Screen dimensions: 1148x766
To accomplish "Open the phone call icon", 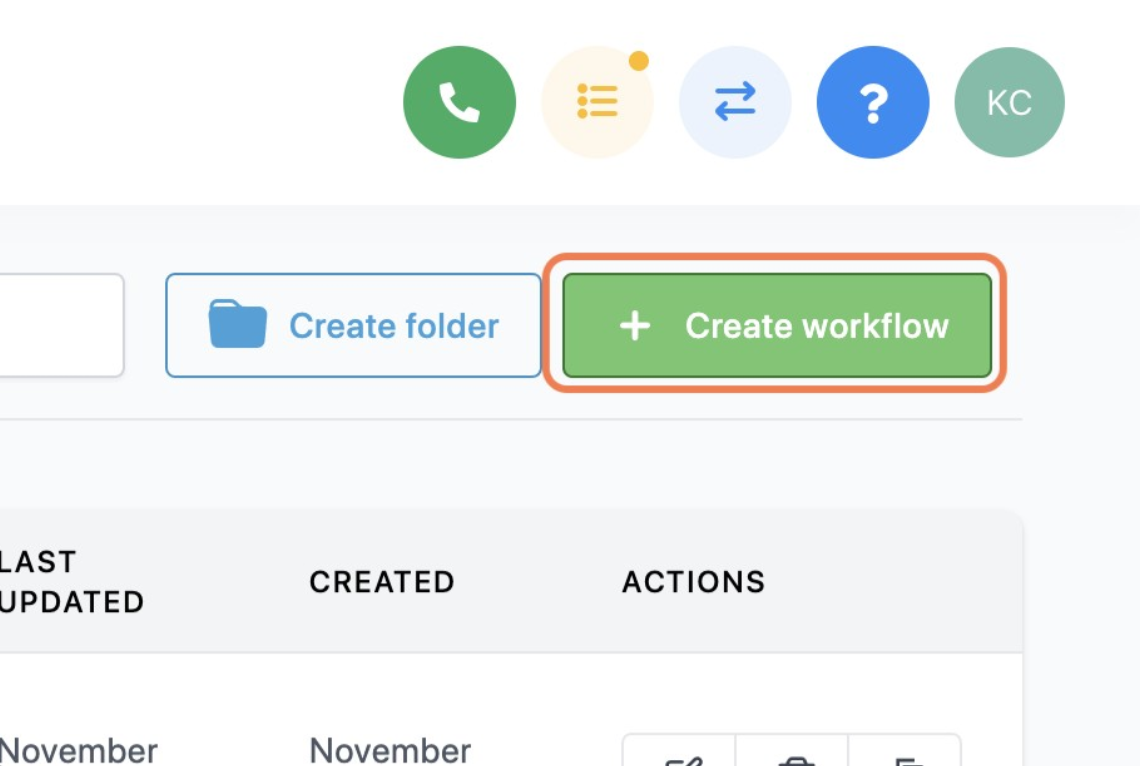I will (459, 101).
